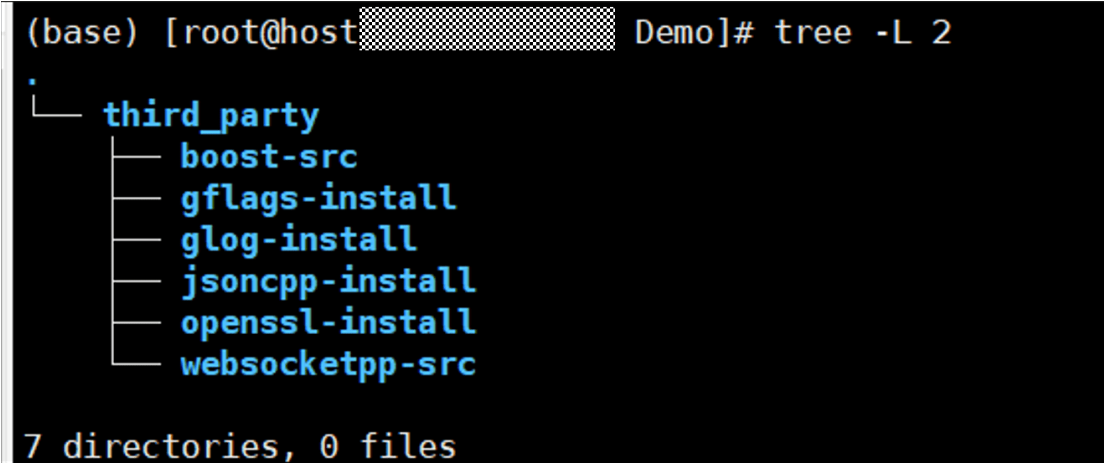Click the gflags-install directory entry
Screen dimensions: 1104x464
(x=317, y=198)
